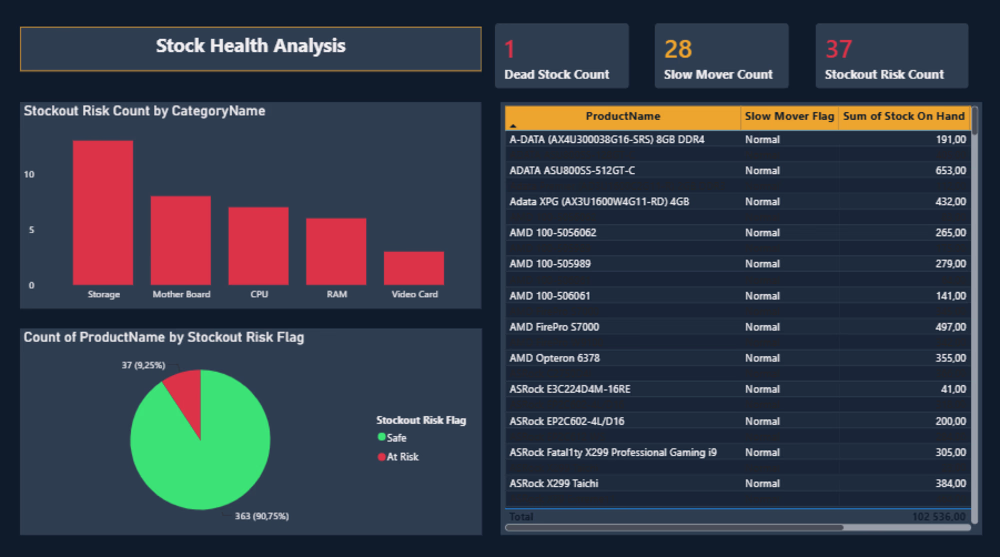Select 'ASRock Fatal1ty X299 Professional Gaming i9'
The width and height of the screenshot is (1000, 557).
[x=613, y=452]
